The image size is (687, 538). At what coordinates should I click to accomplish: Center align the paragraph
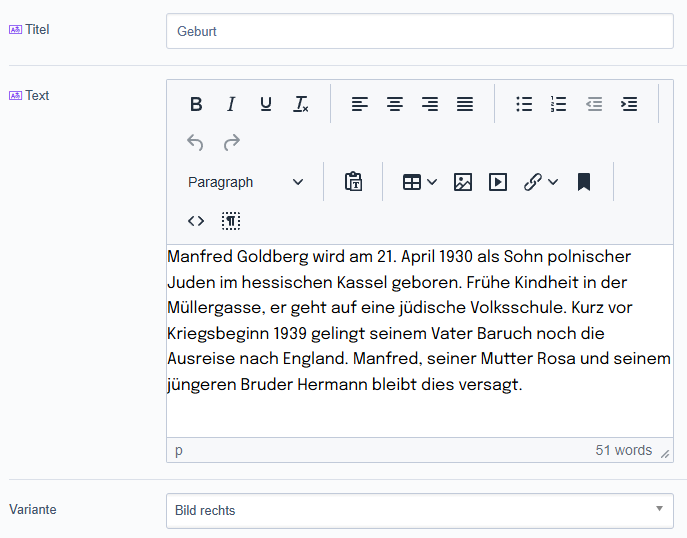(395, 104)
